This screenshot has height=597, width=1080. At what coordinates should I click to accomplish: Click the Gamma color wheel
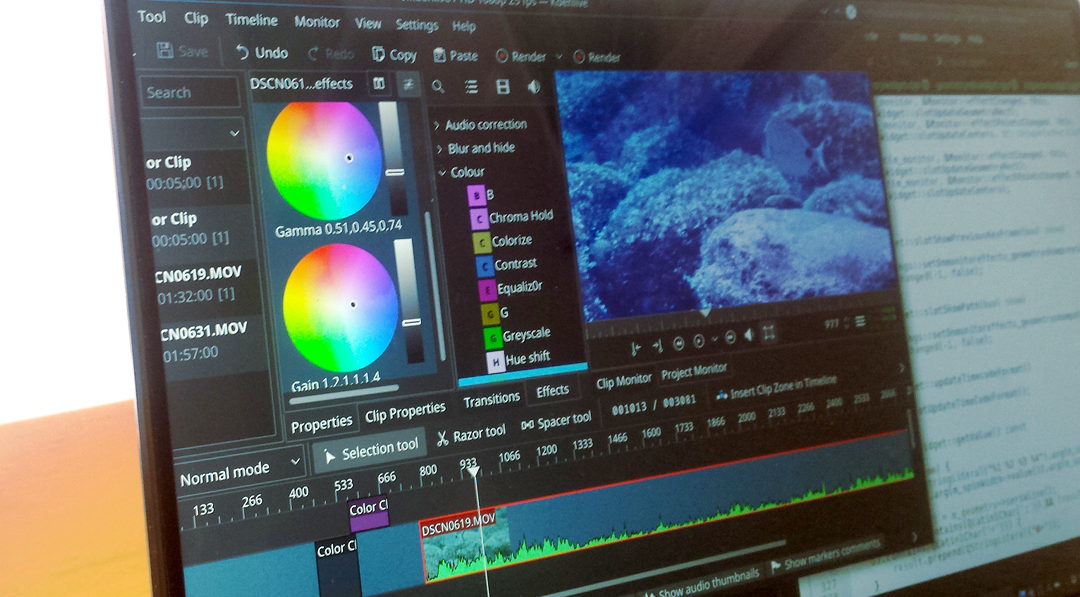325,160
